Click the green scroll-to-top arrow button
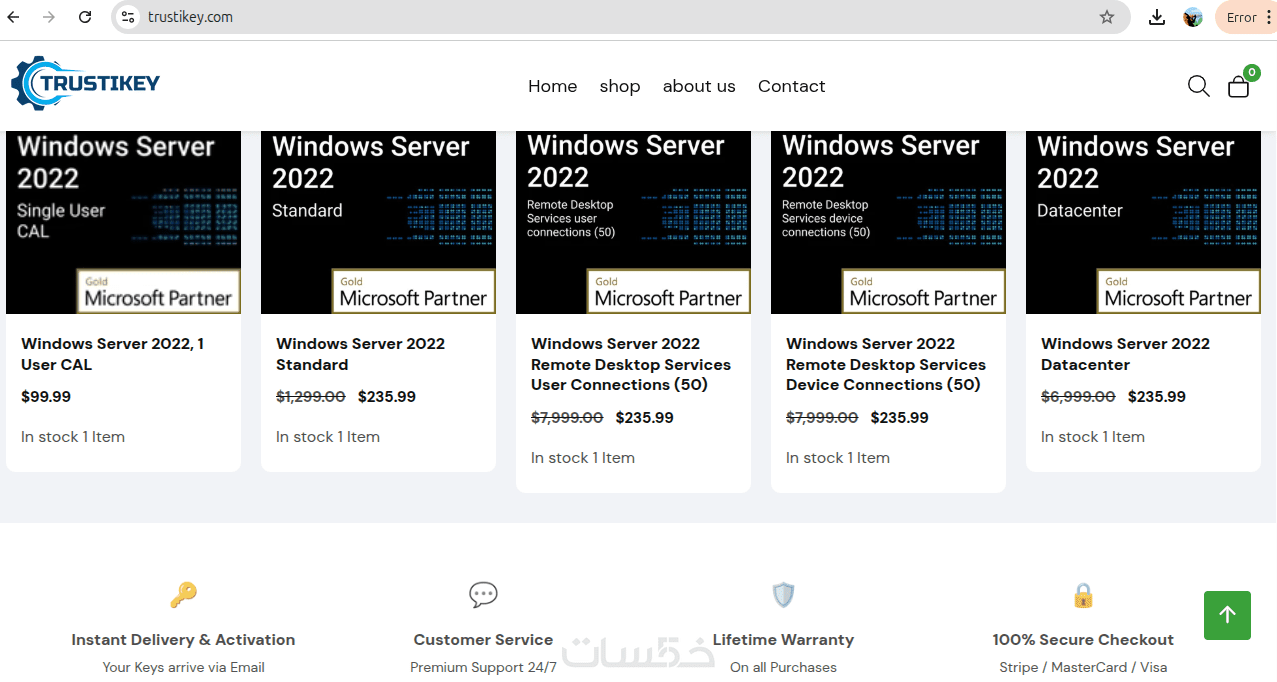Screen dimensions: 1277x682 point(1228,615)
